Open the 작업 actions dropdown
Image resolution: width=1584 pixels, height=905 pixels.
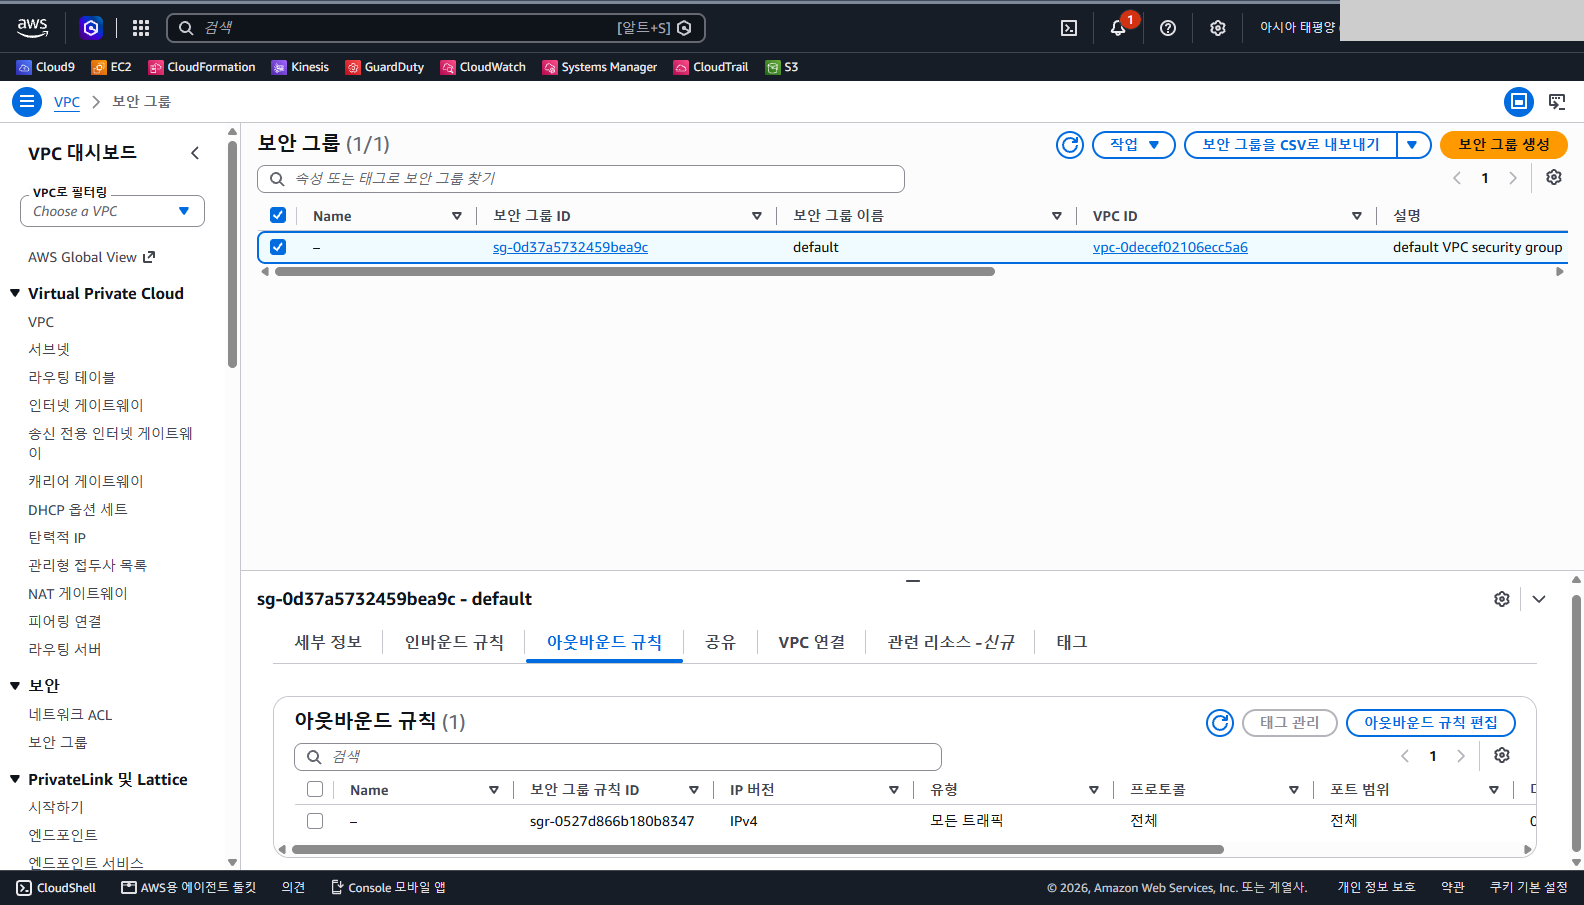(1134, 145)
